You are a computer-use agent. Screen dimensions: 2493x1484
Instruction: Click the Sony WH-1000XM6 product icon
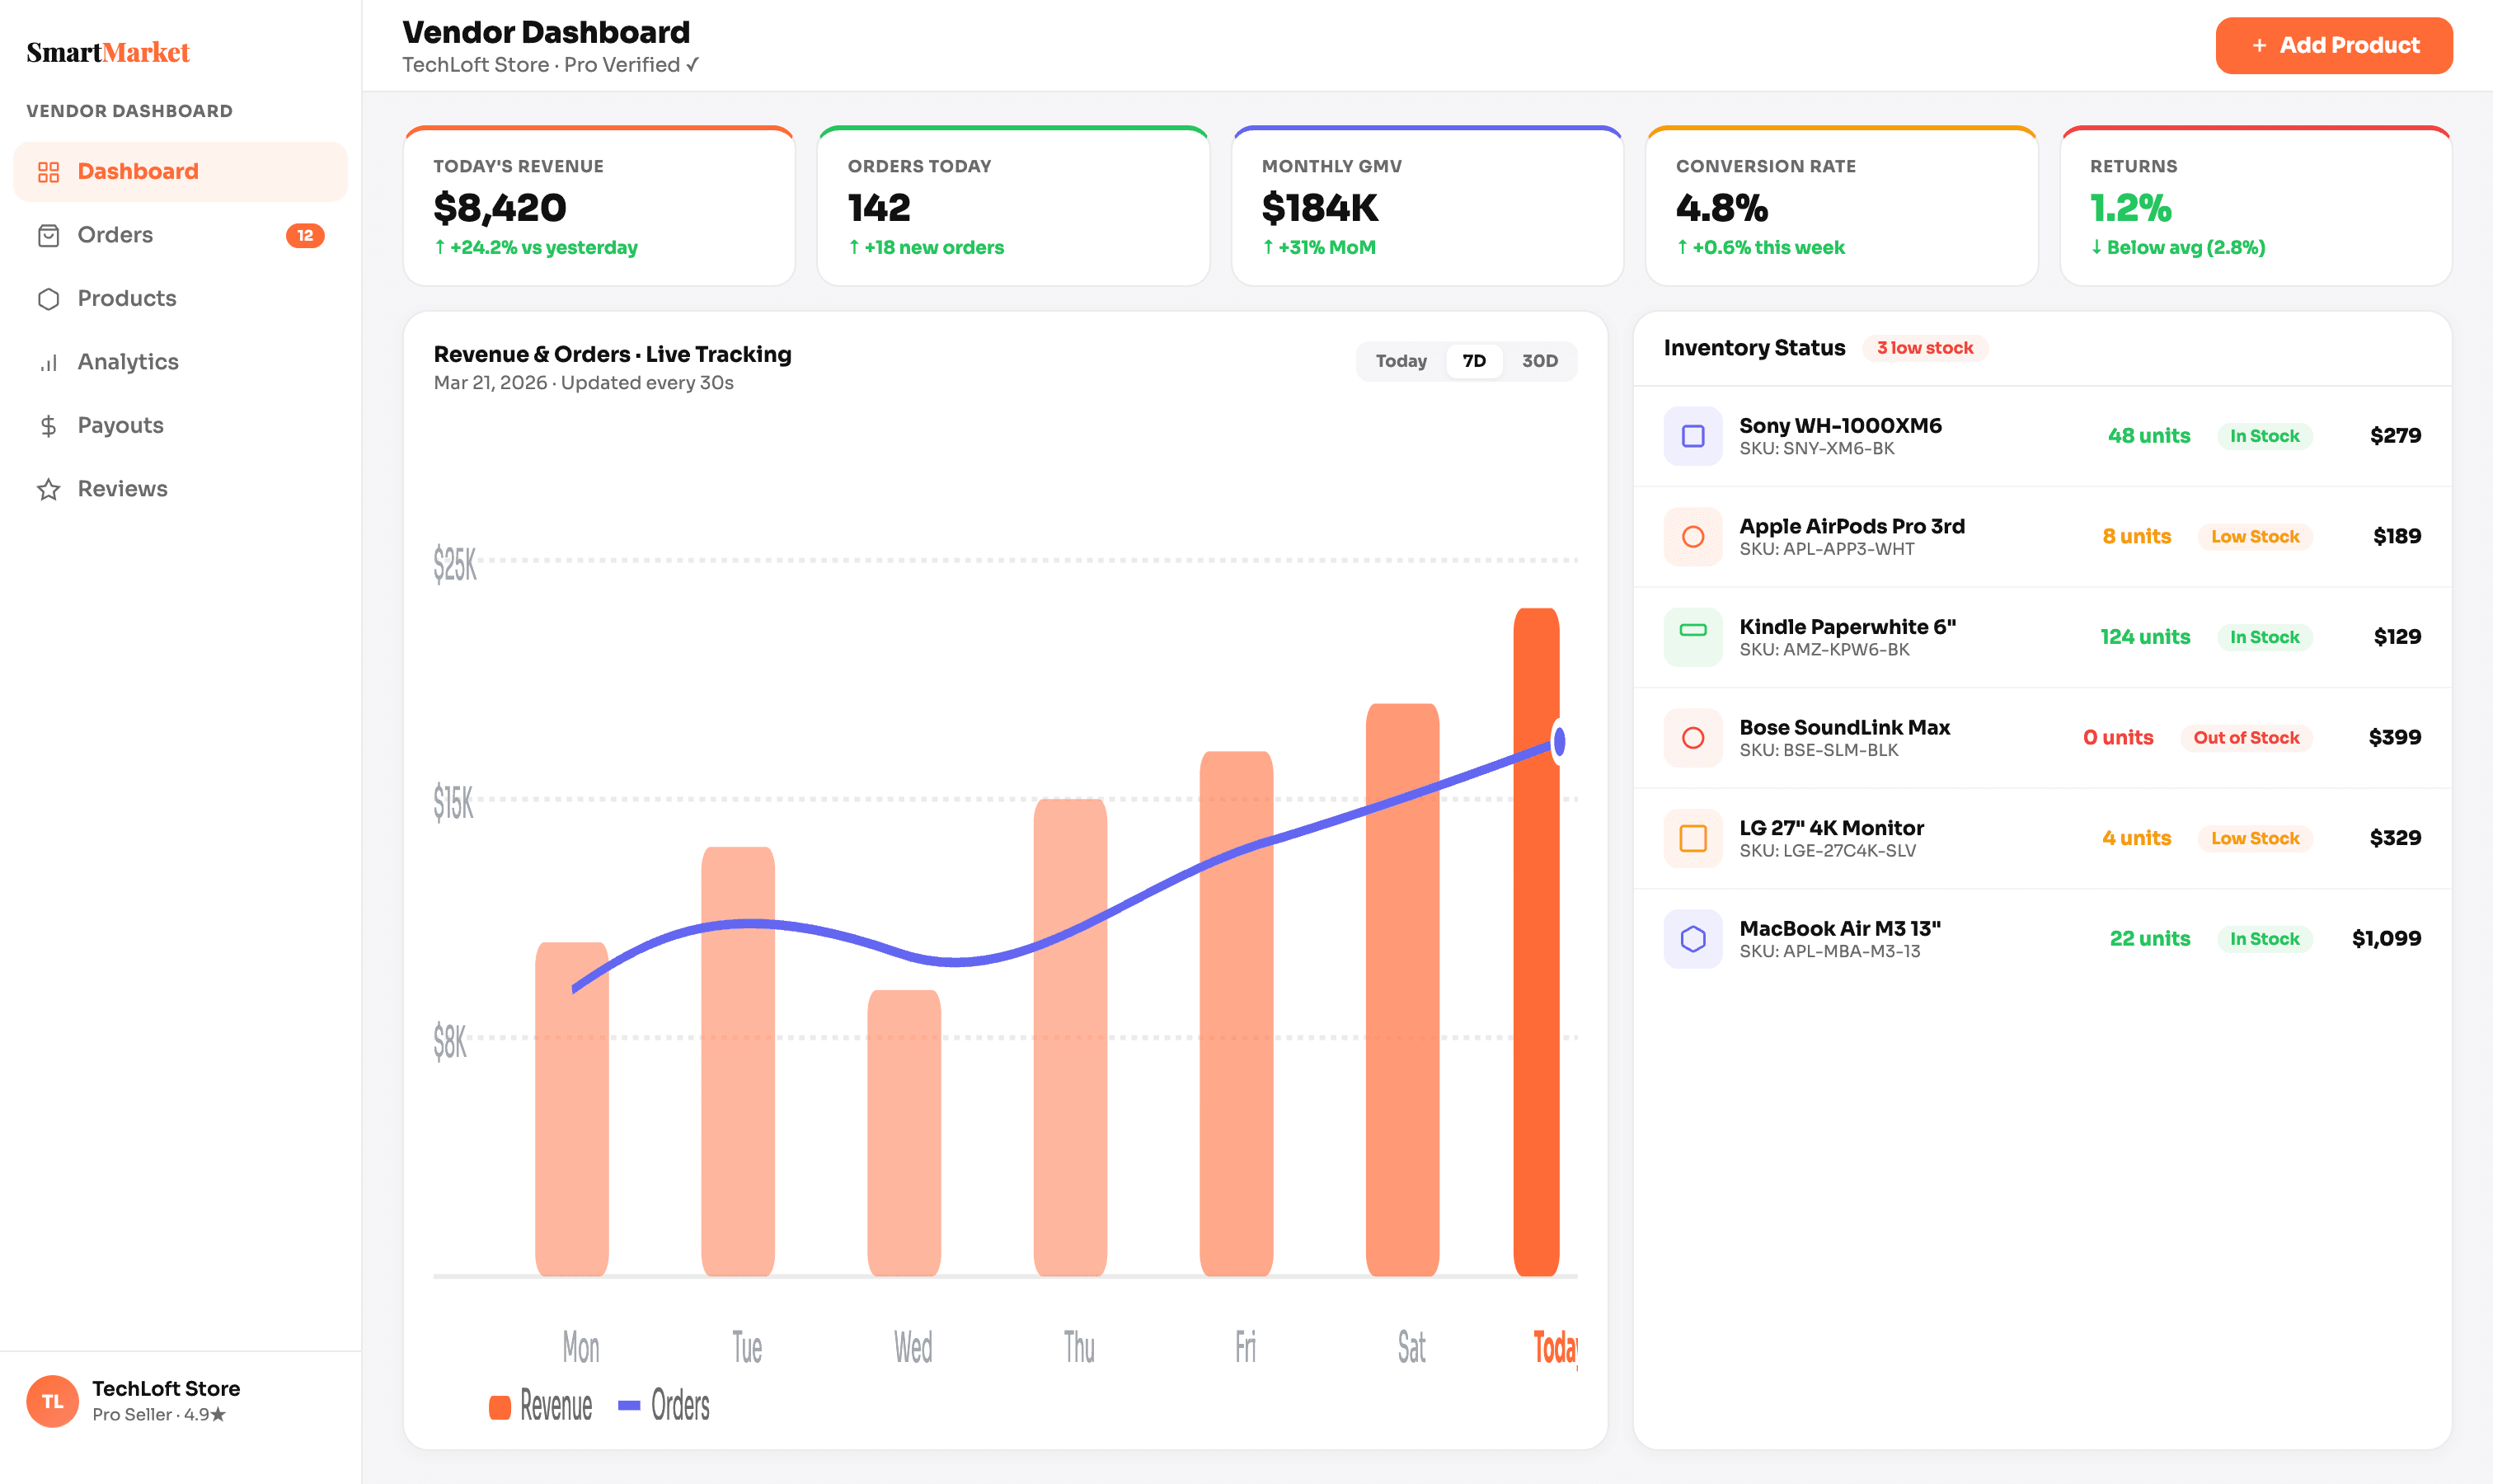point(1692,436)
